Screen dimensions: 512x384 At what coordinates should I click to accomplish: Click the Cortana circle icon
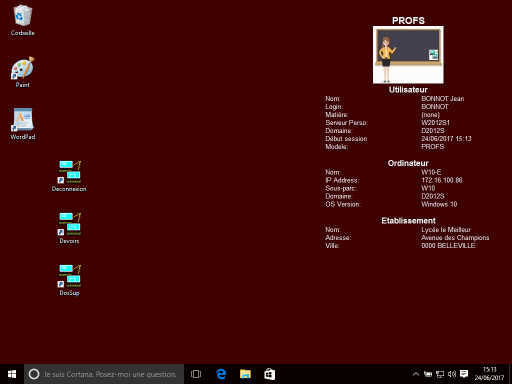click(34, 374)
